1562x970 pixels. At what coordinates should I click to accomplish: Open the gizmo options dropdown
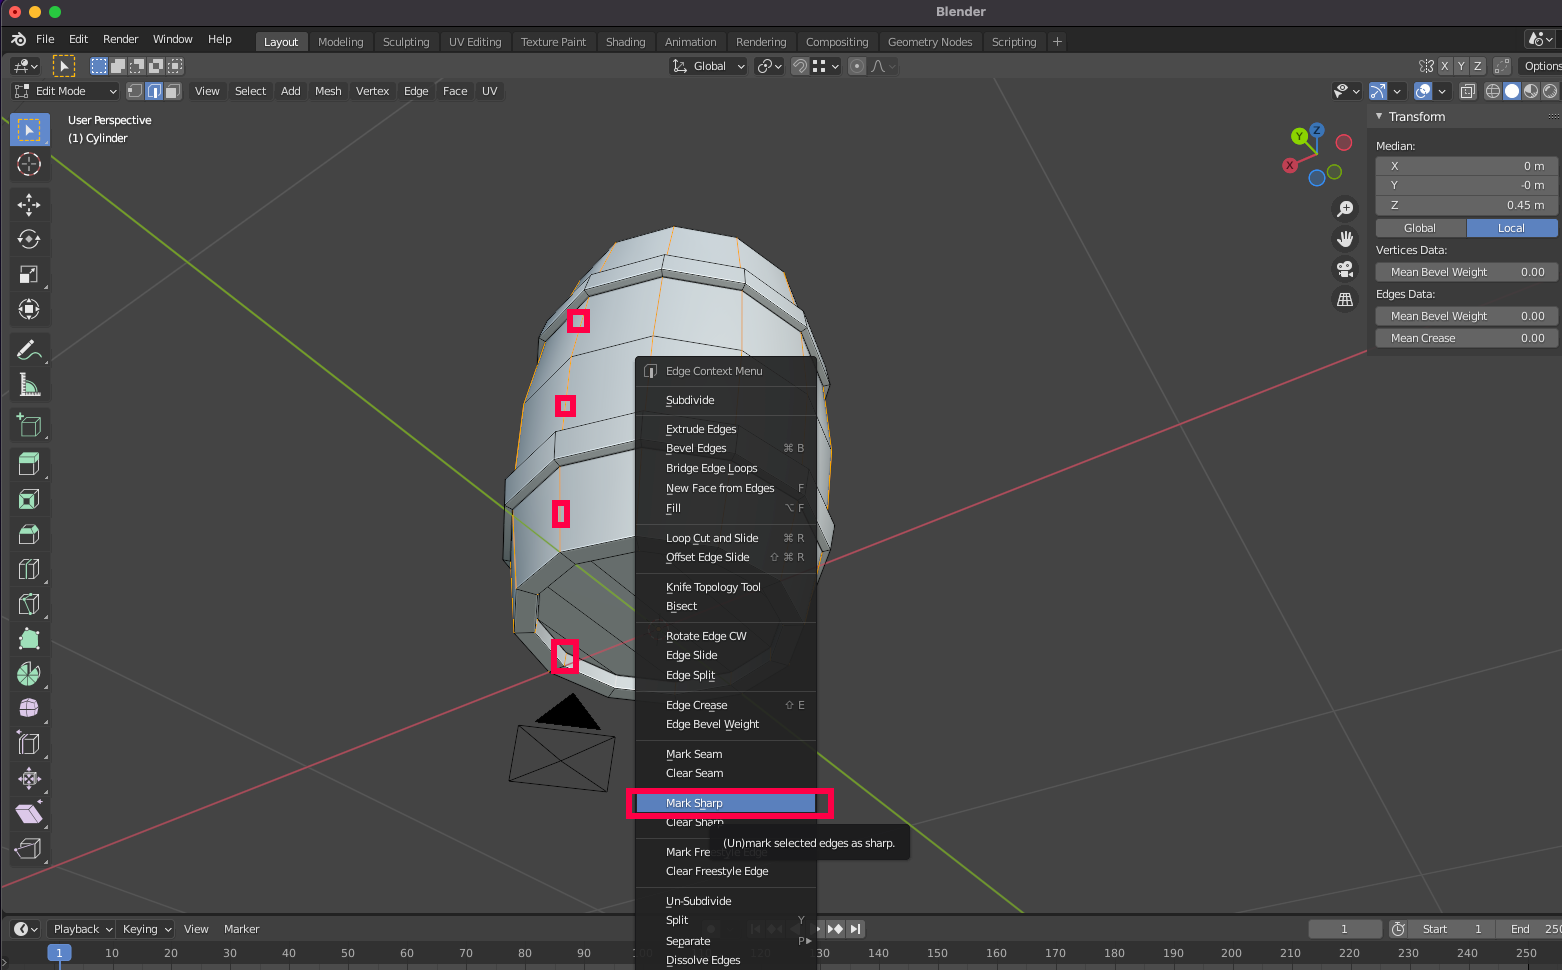click(1397, 91)
